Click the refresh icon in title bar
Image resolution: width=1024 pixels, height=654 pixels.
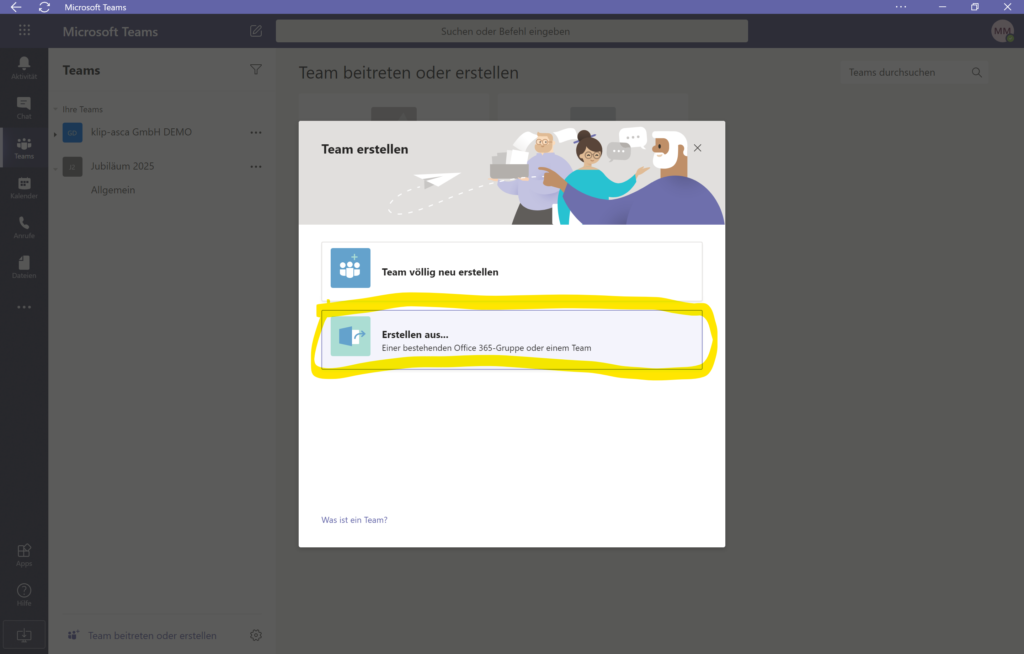pyautogui.click(x=44, y=7)
